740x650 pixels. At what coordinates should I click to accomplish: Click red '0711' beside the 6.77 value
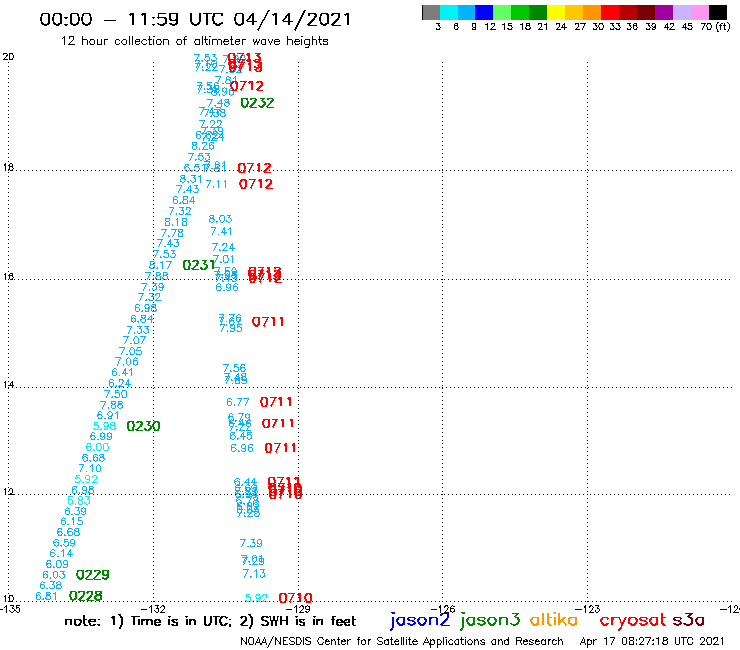(x=276, y=402)
